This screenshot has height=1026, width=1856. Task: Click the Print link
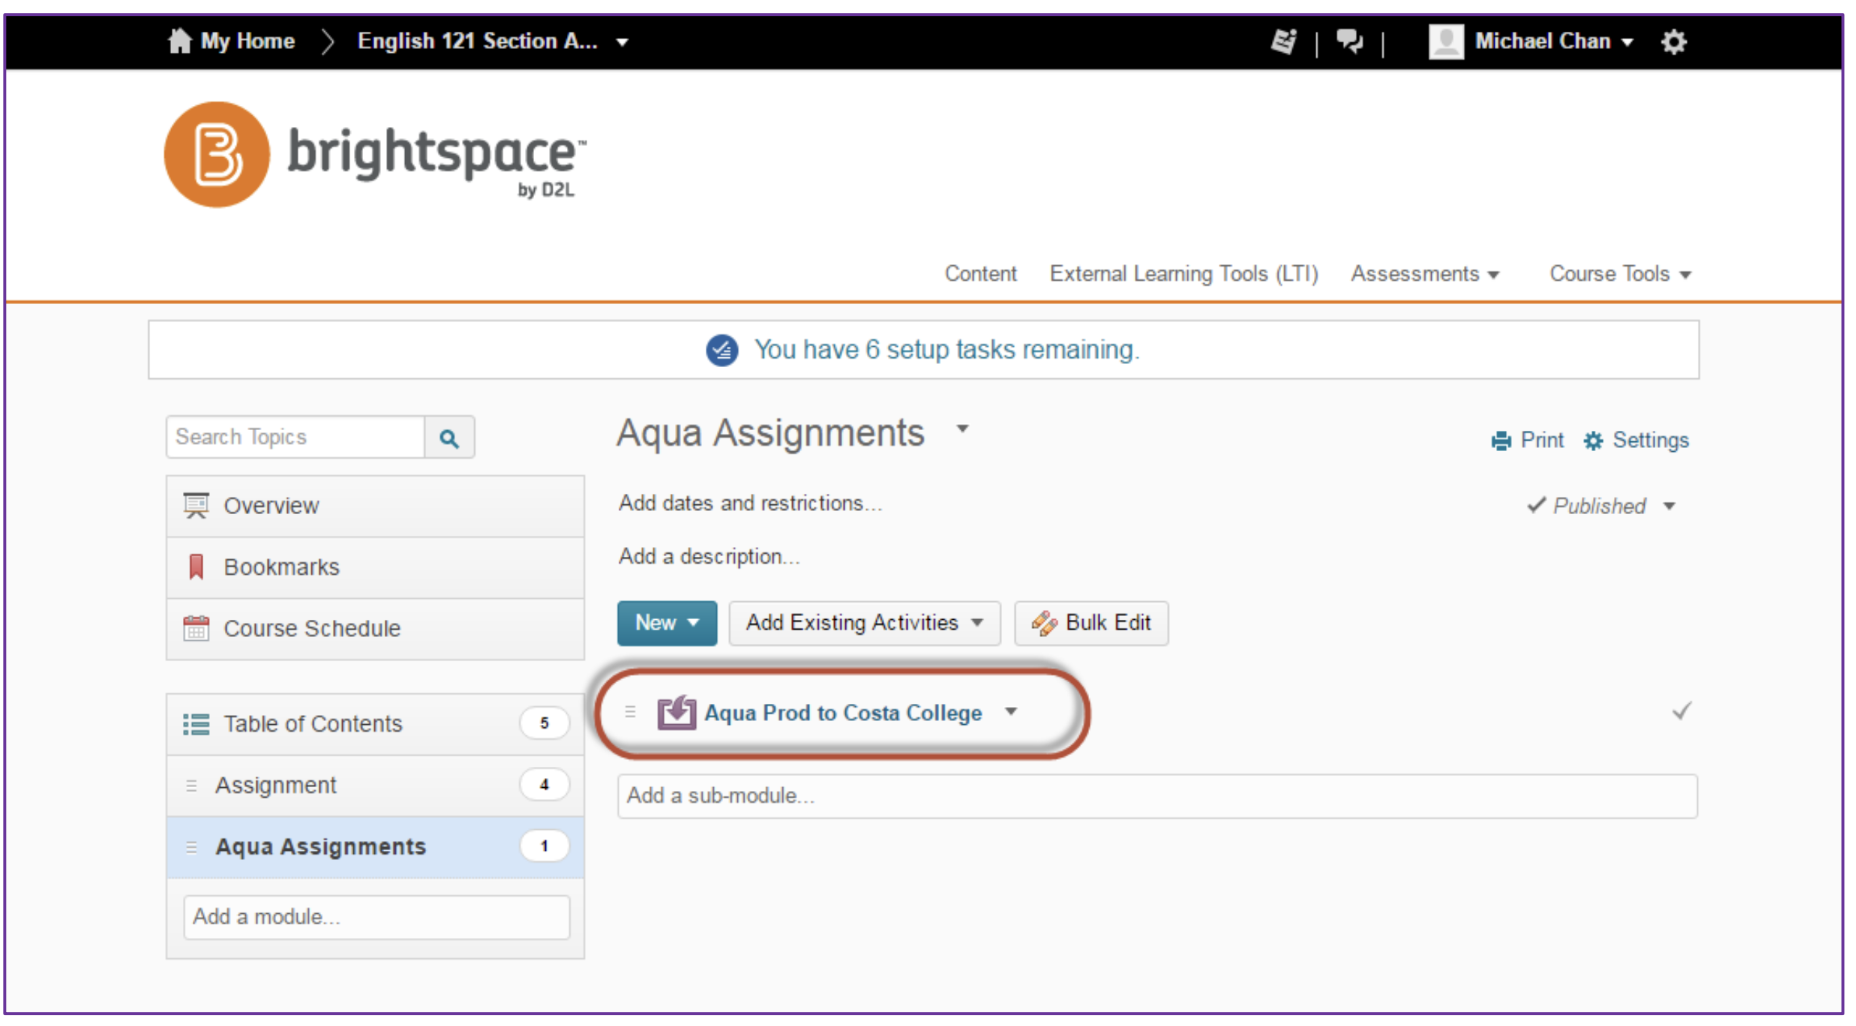coord(1542,441)
